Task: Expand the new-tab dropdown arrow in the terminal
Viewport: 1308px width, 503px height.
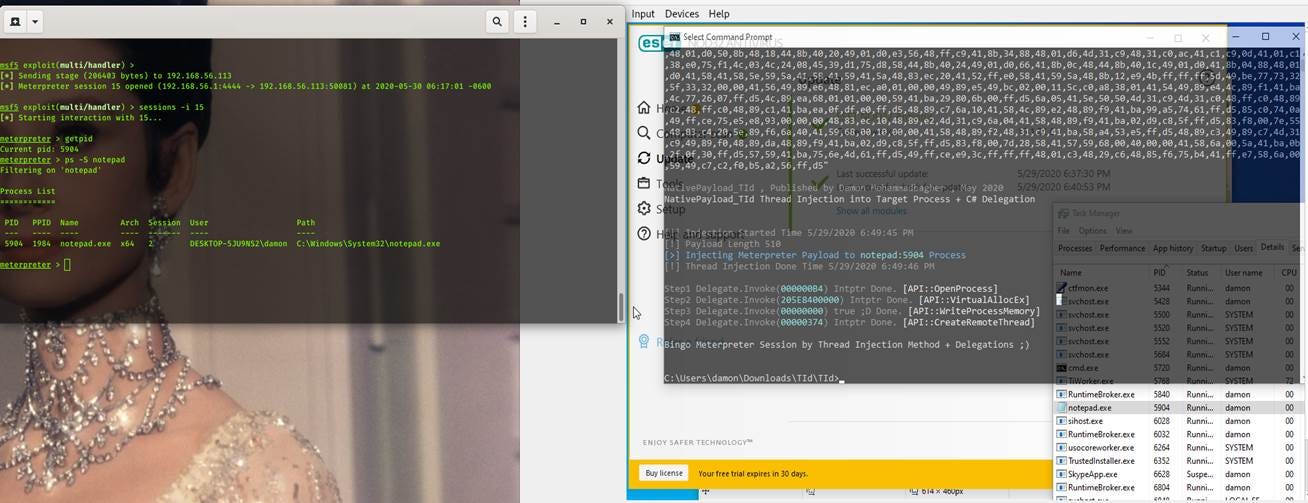Action: click(35, 21)
